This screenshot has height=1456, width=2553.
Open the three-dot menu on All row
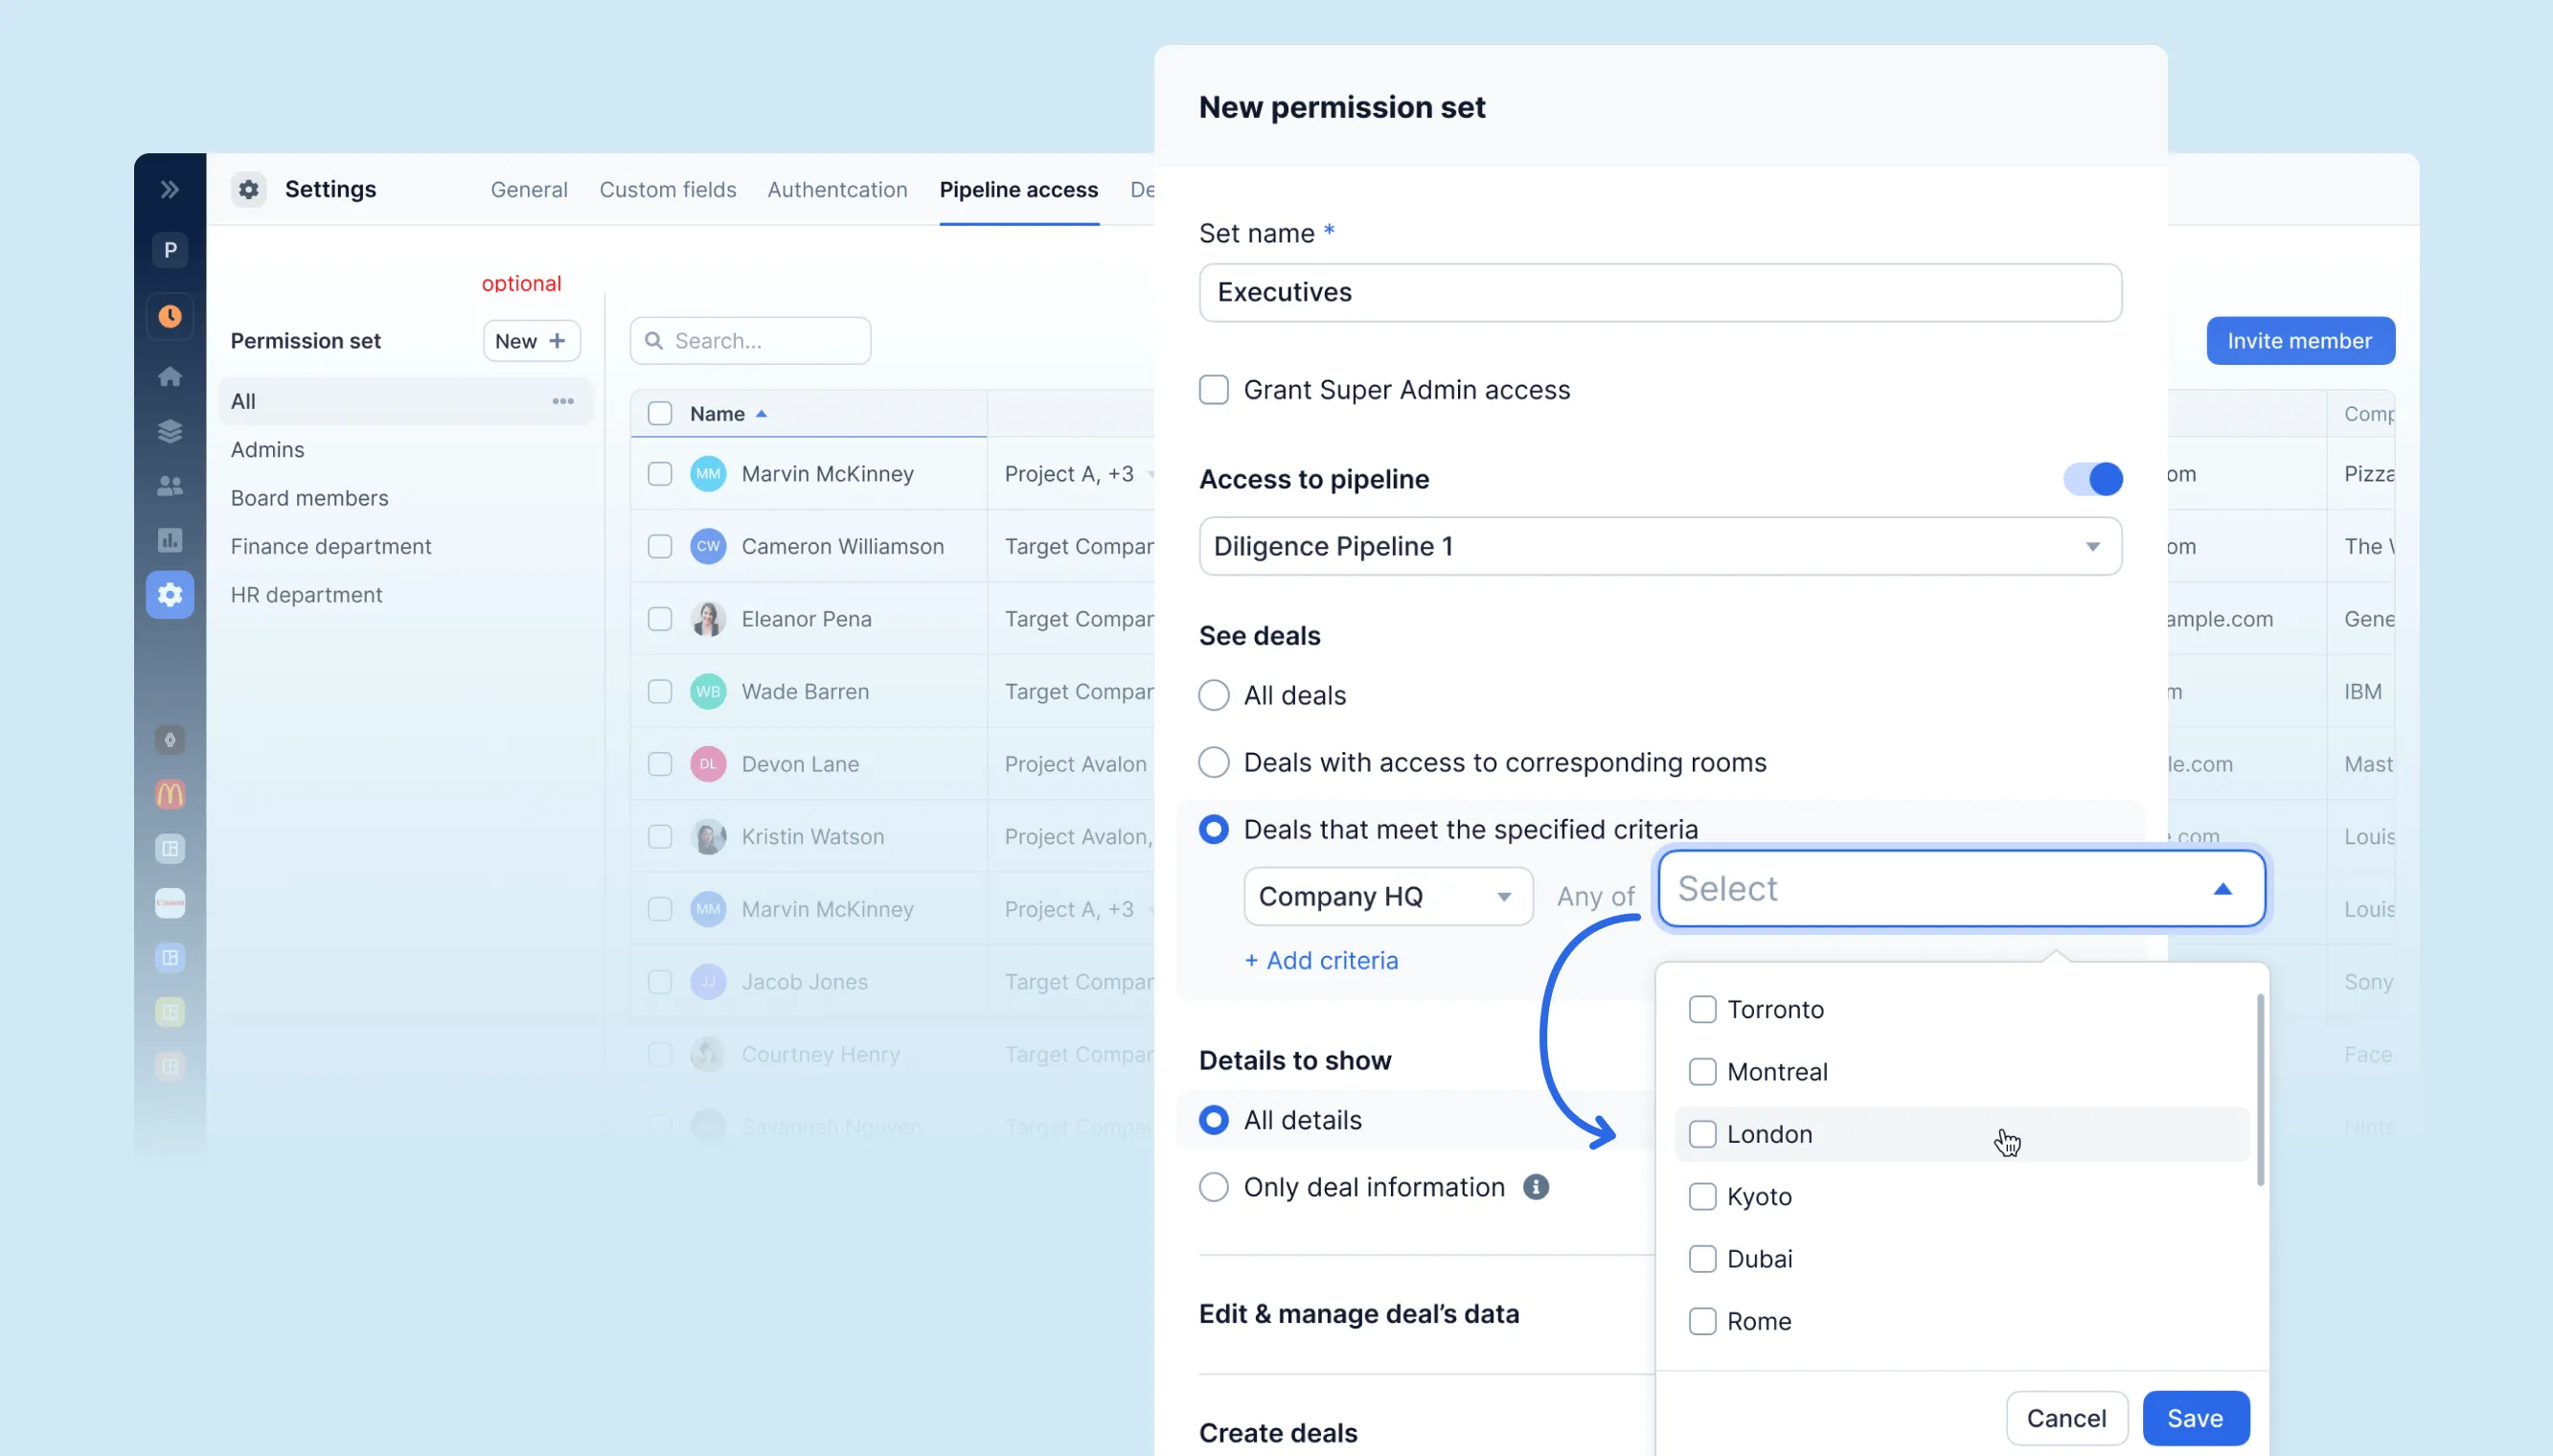tap(563, 401)
